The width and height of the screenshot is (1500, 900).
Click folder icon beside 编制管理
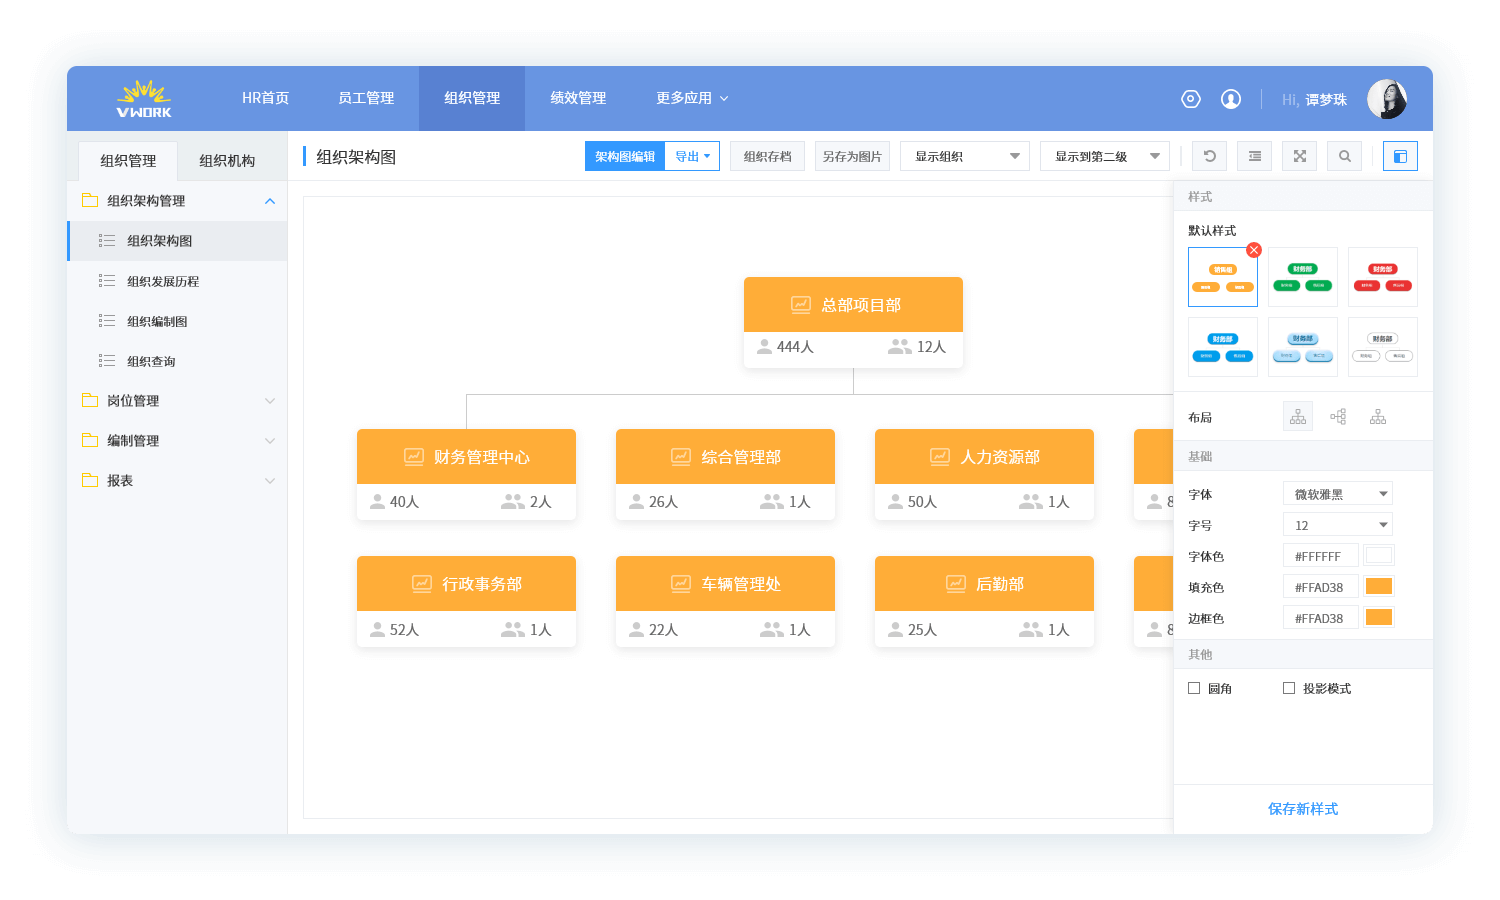tap(90, 440)
